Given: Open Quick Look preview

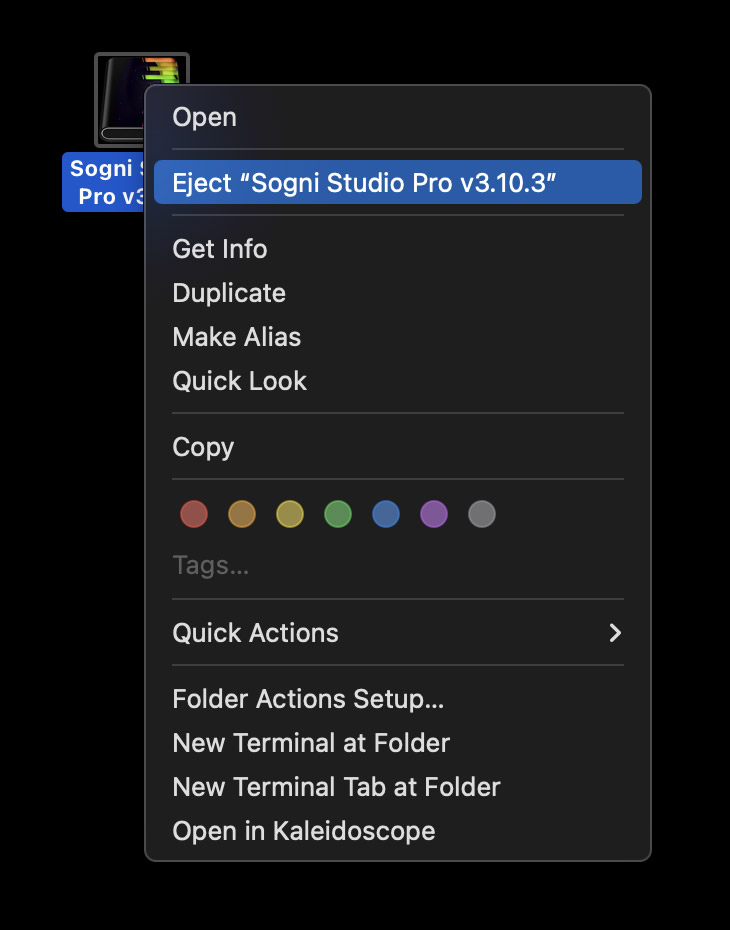Looking at the screenshot, I should pyautogui.click(x=240, y=381).
